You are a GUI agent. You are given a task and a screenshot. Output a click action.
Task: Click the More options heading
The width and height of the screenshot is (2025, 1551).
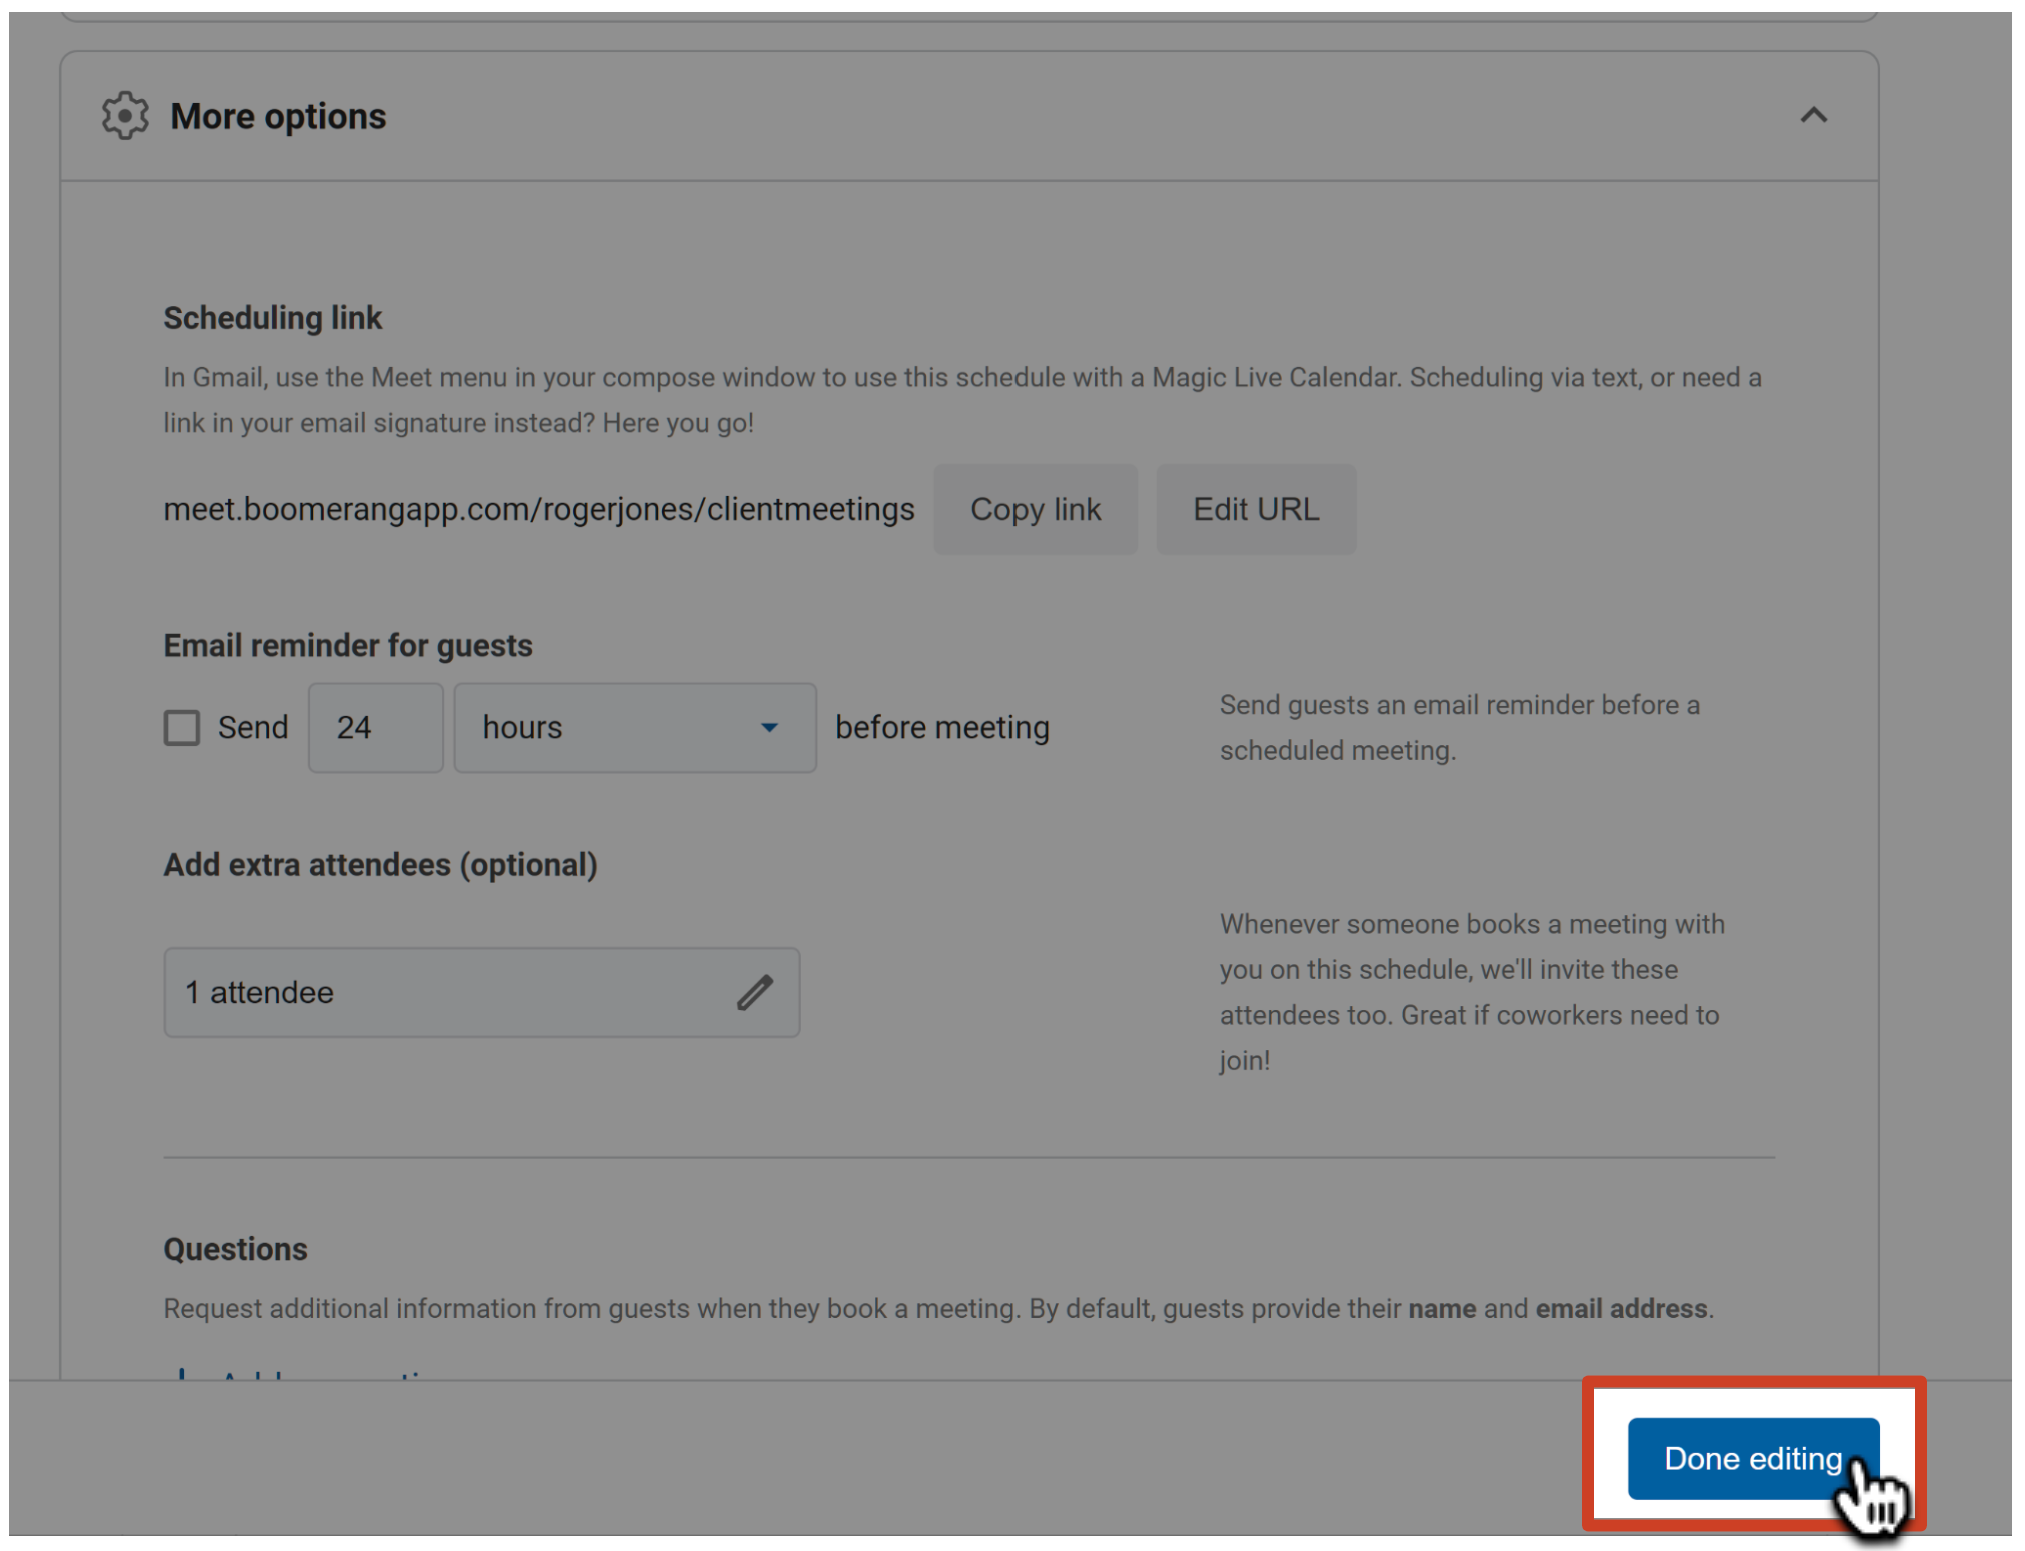[x=278, y=116]
